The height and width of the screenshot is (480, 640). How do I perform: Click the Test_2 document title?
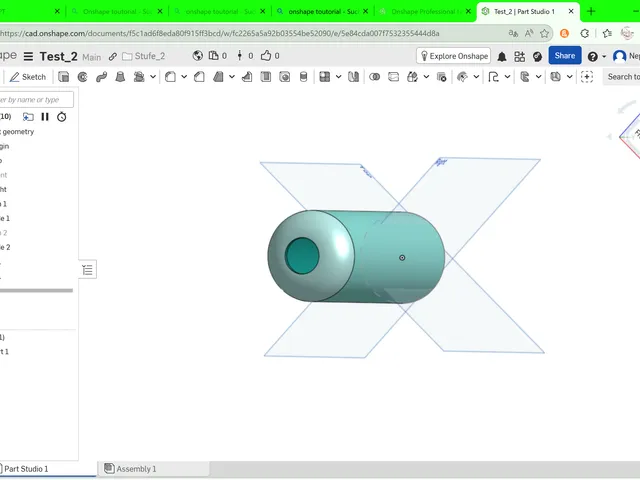click(x=58, y=56)
